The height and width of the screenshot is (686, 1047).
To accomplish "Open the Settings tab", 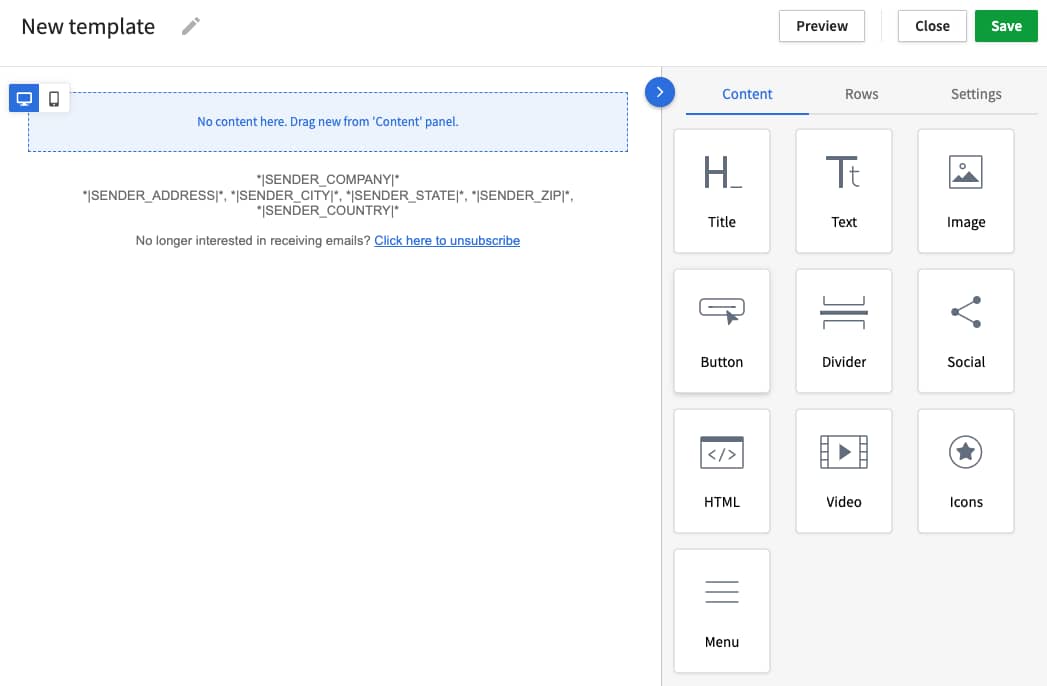I will (x=976, y=93).
